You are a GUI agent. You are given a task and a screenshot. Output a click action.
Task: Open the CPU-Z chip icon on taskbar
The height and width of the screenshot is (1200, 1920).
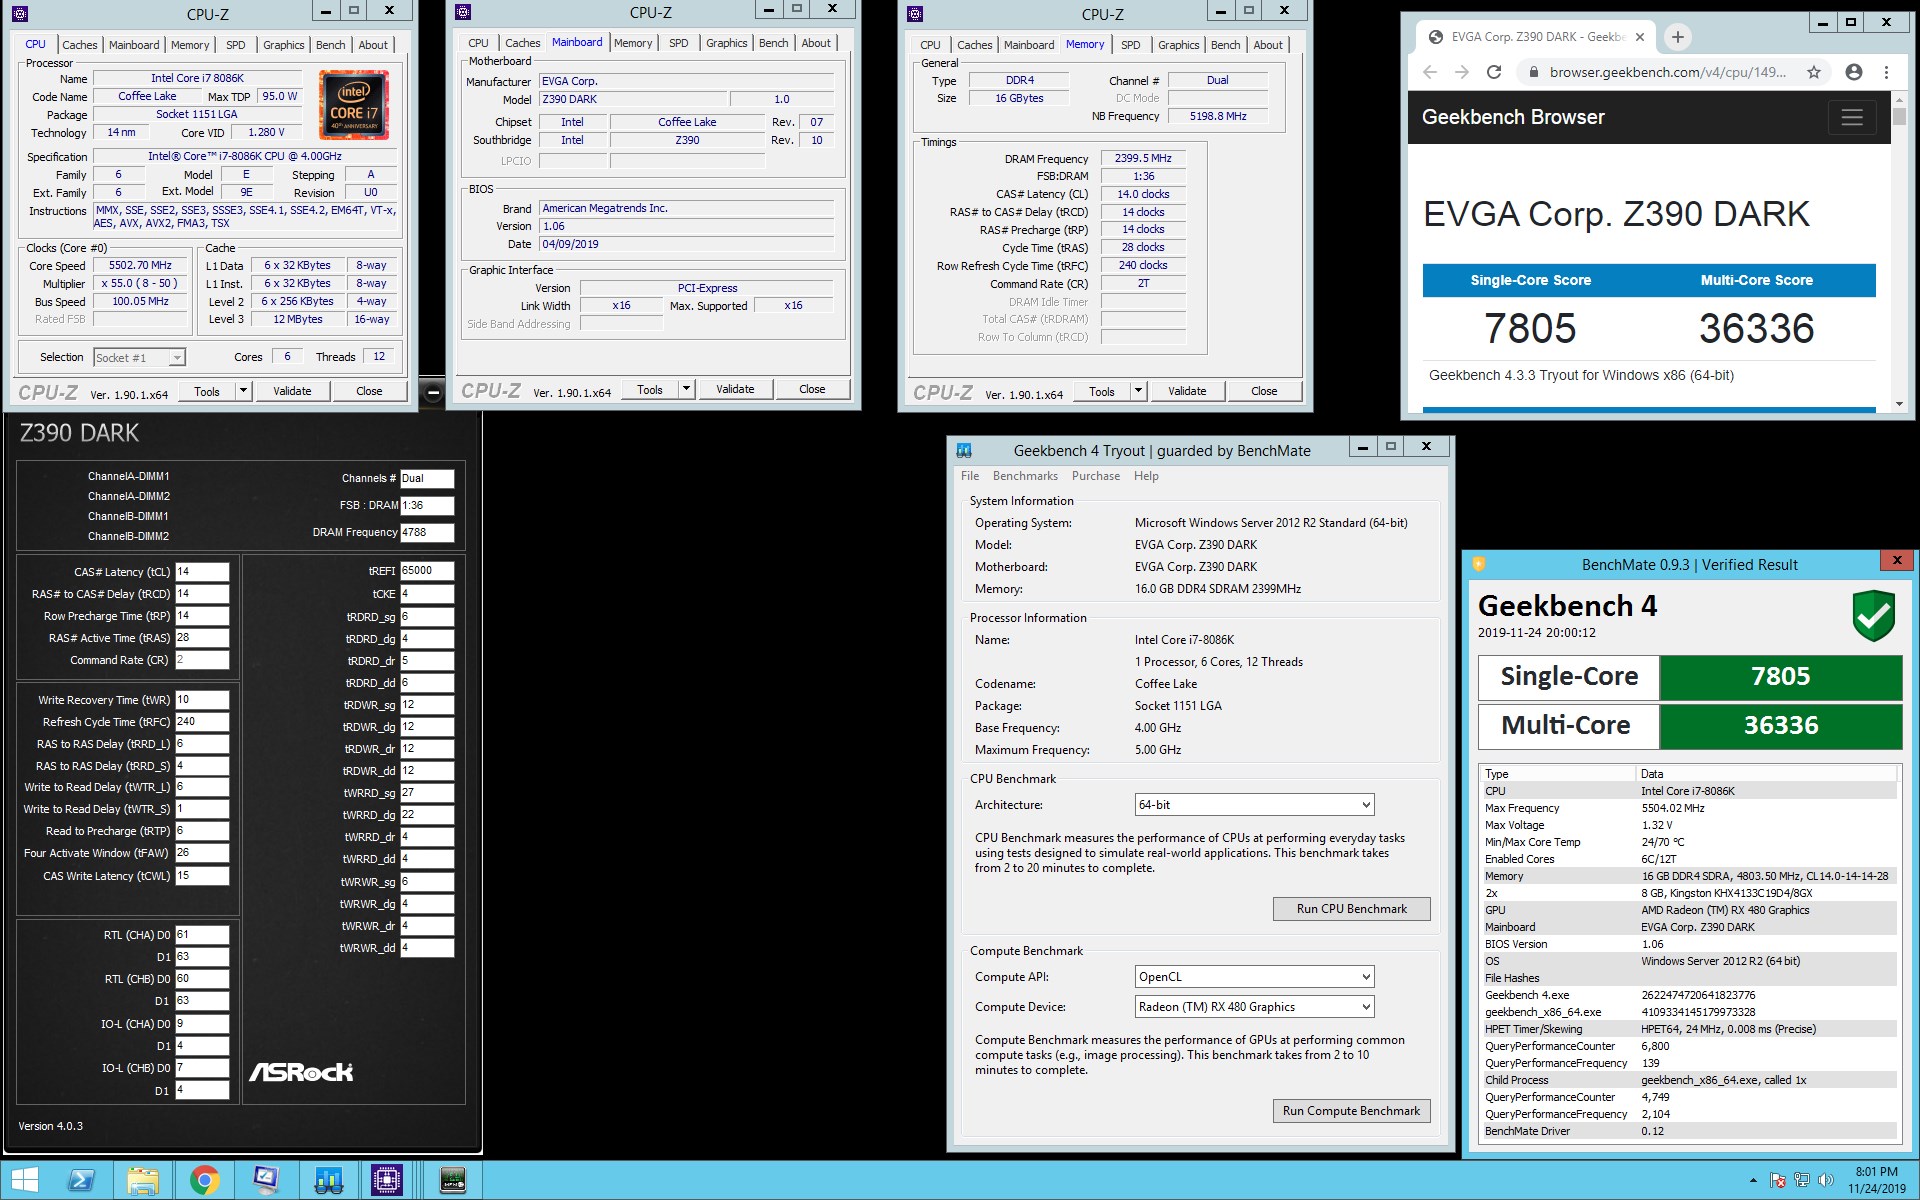[386, 1181]
